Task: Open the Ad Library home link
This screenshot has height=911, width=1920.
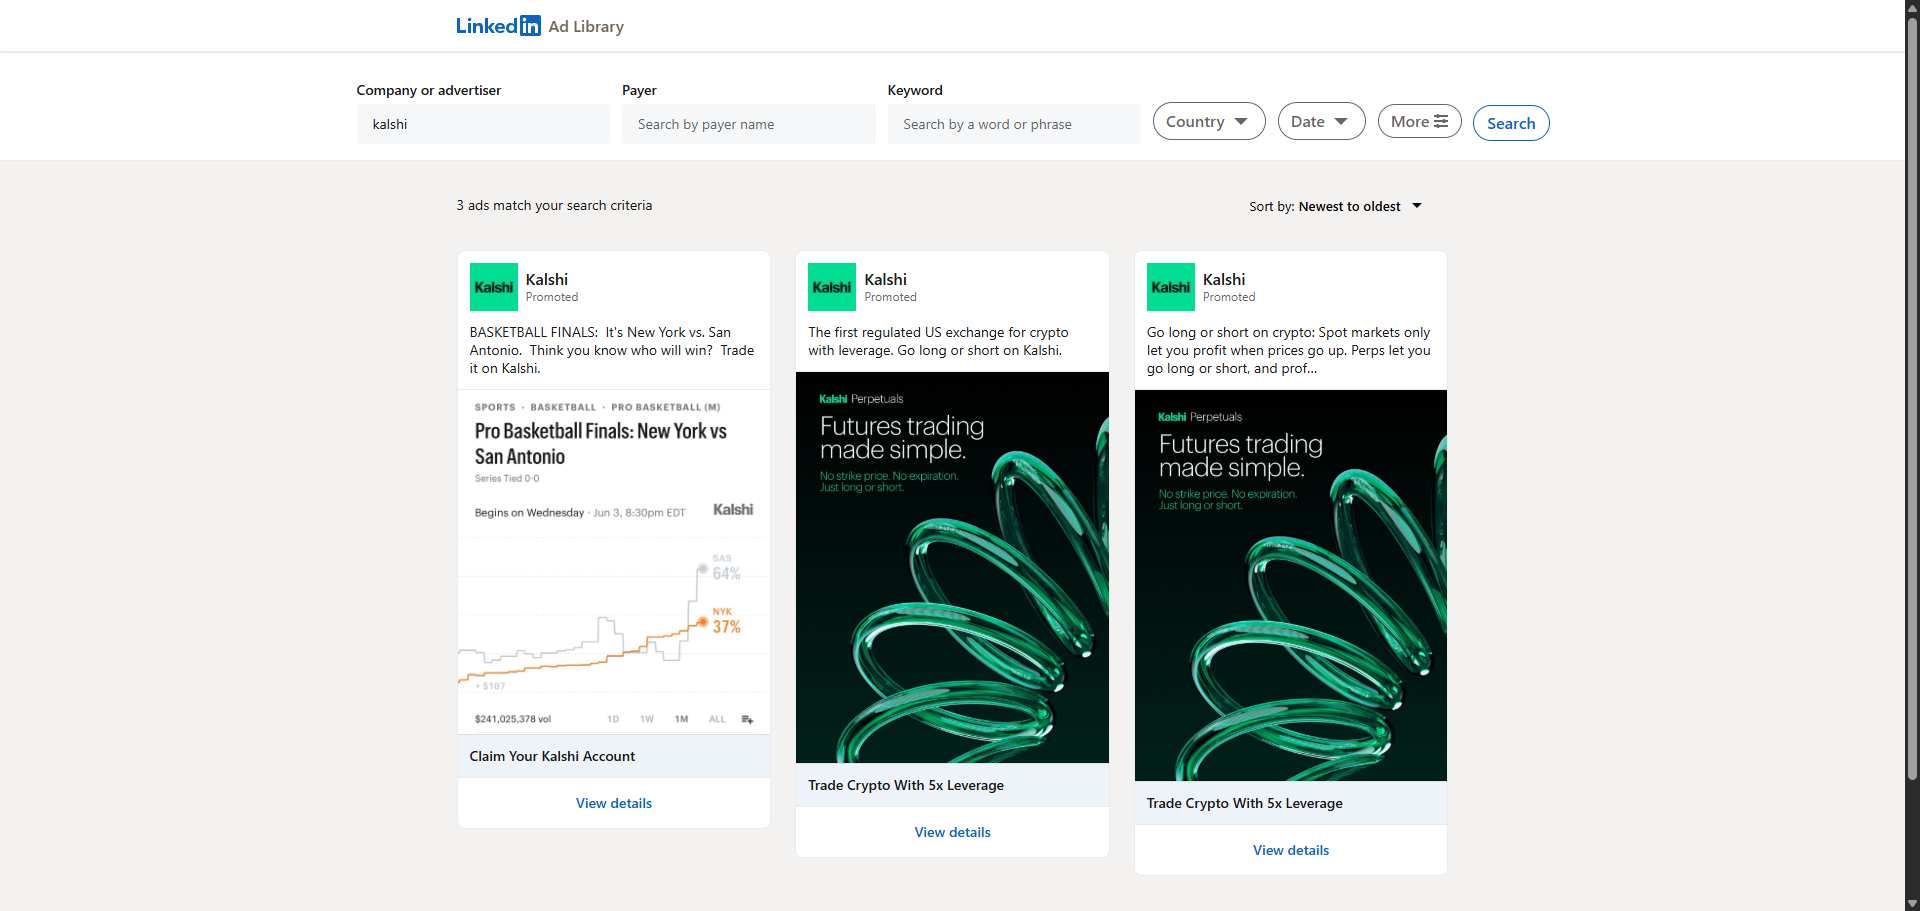Action: pyautogui.click(x=586, y=27)
